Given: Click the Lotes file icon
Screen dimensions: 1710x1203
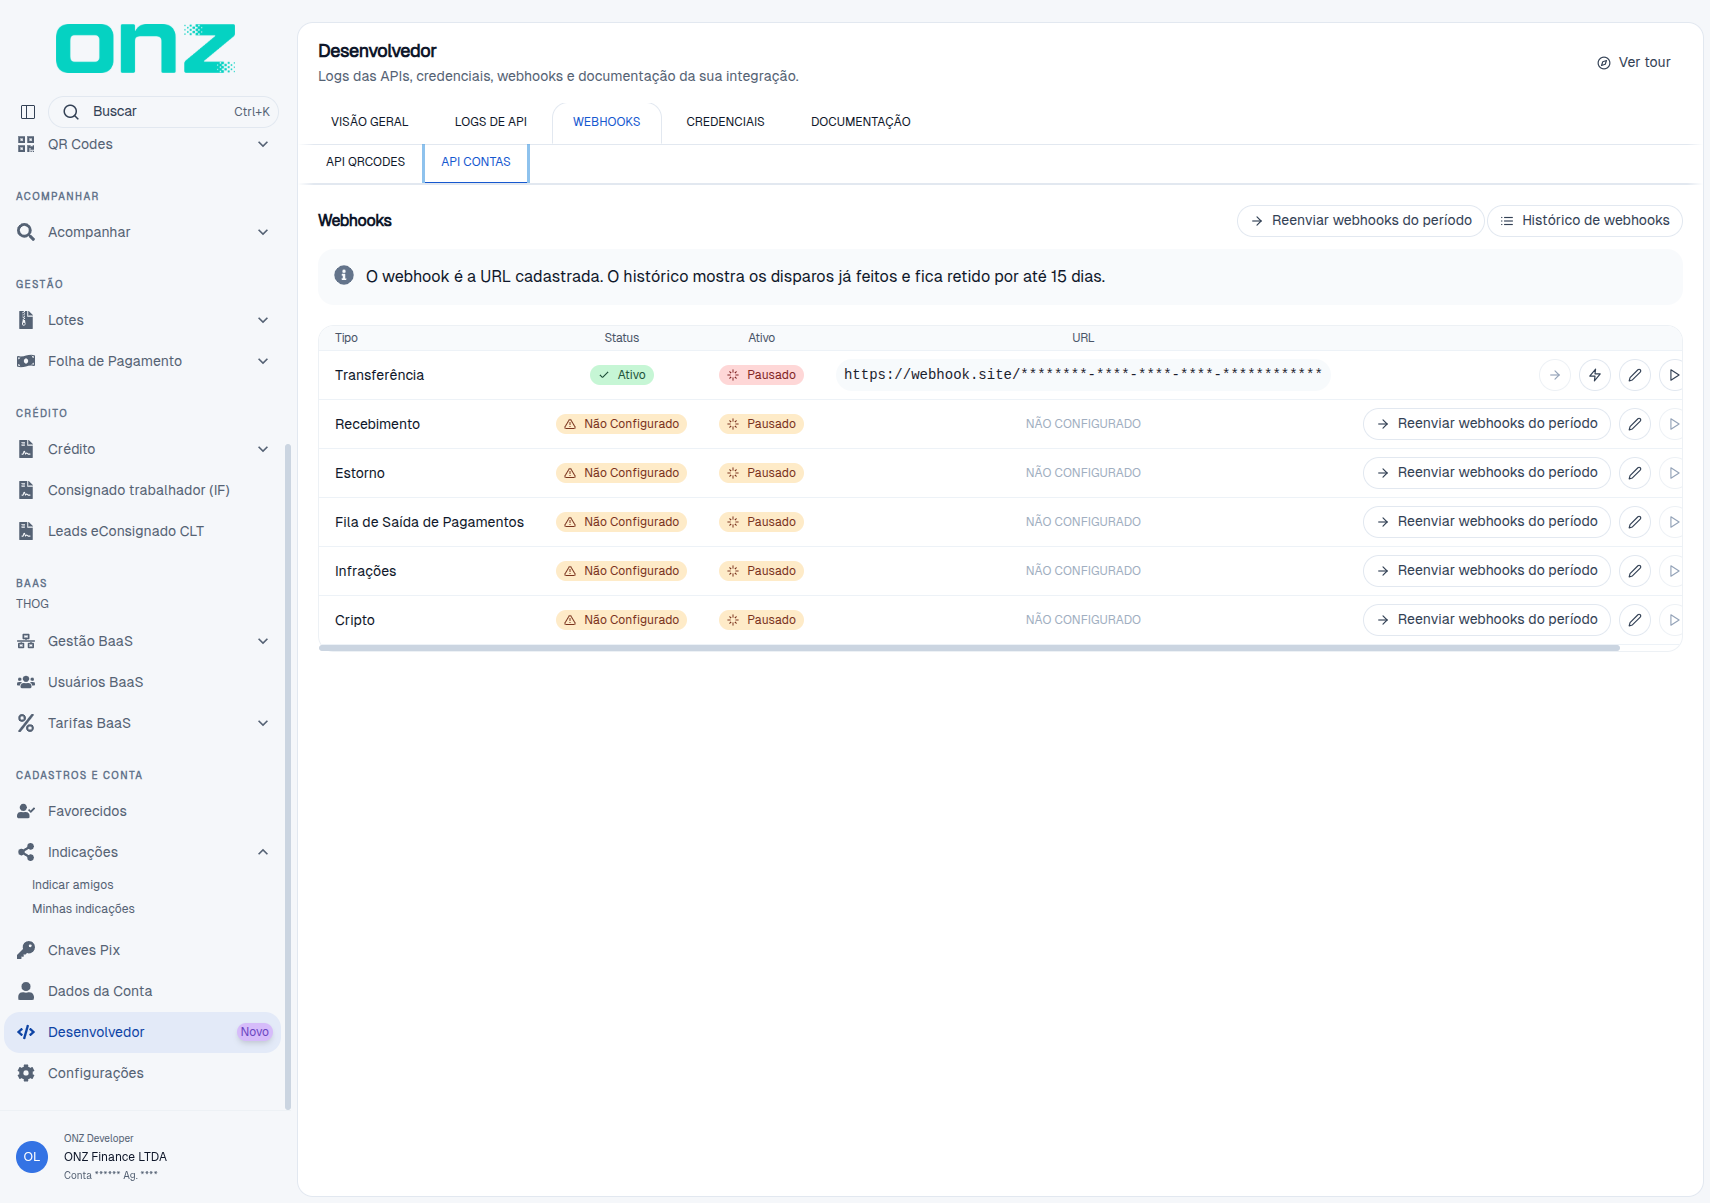Looking at the screenshot, I should click(x=26, y=320).
